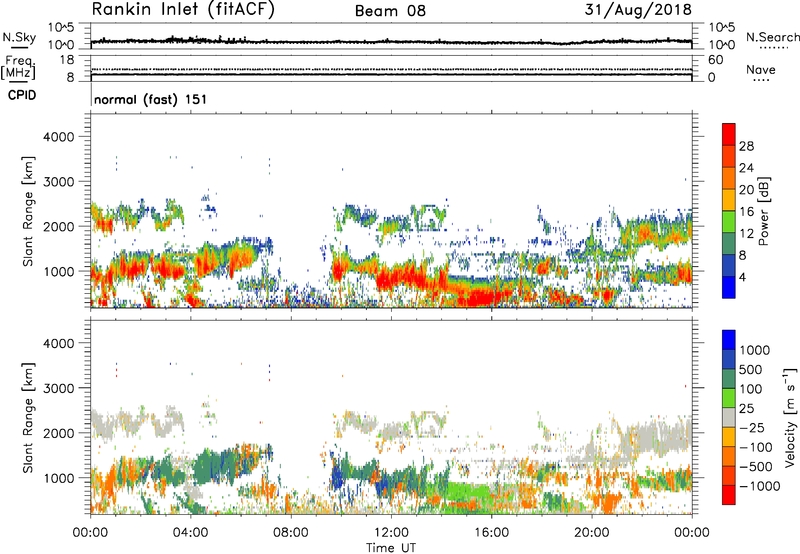Image resolution: width=800 pixels, height=554 pixels.
Task: Click the gray segment of Velocity colorbar
Action: tap(729, 417)
